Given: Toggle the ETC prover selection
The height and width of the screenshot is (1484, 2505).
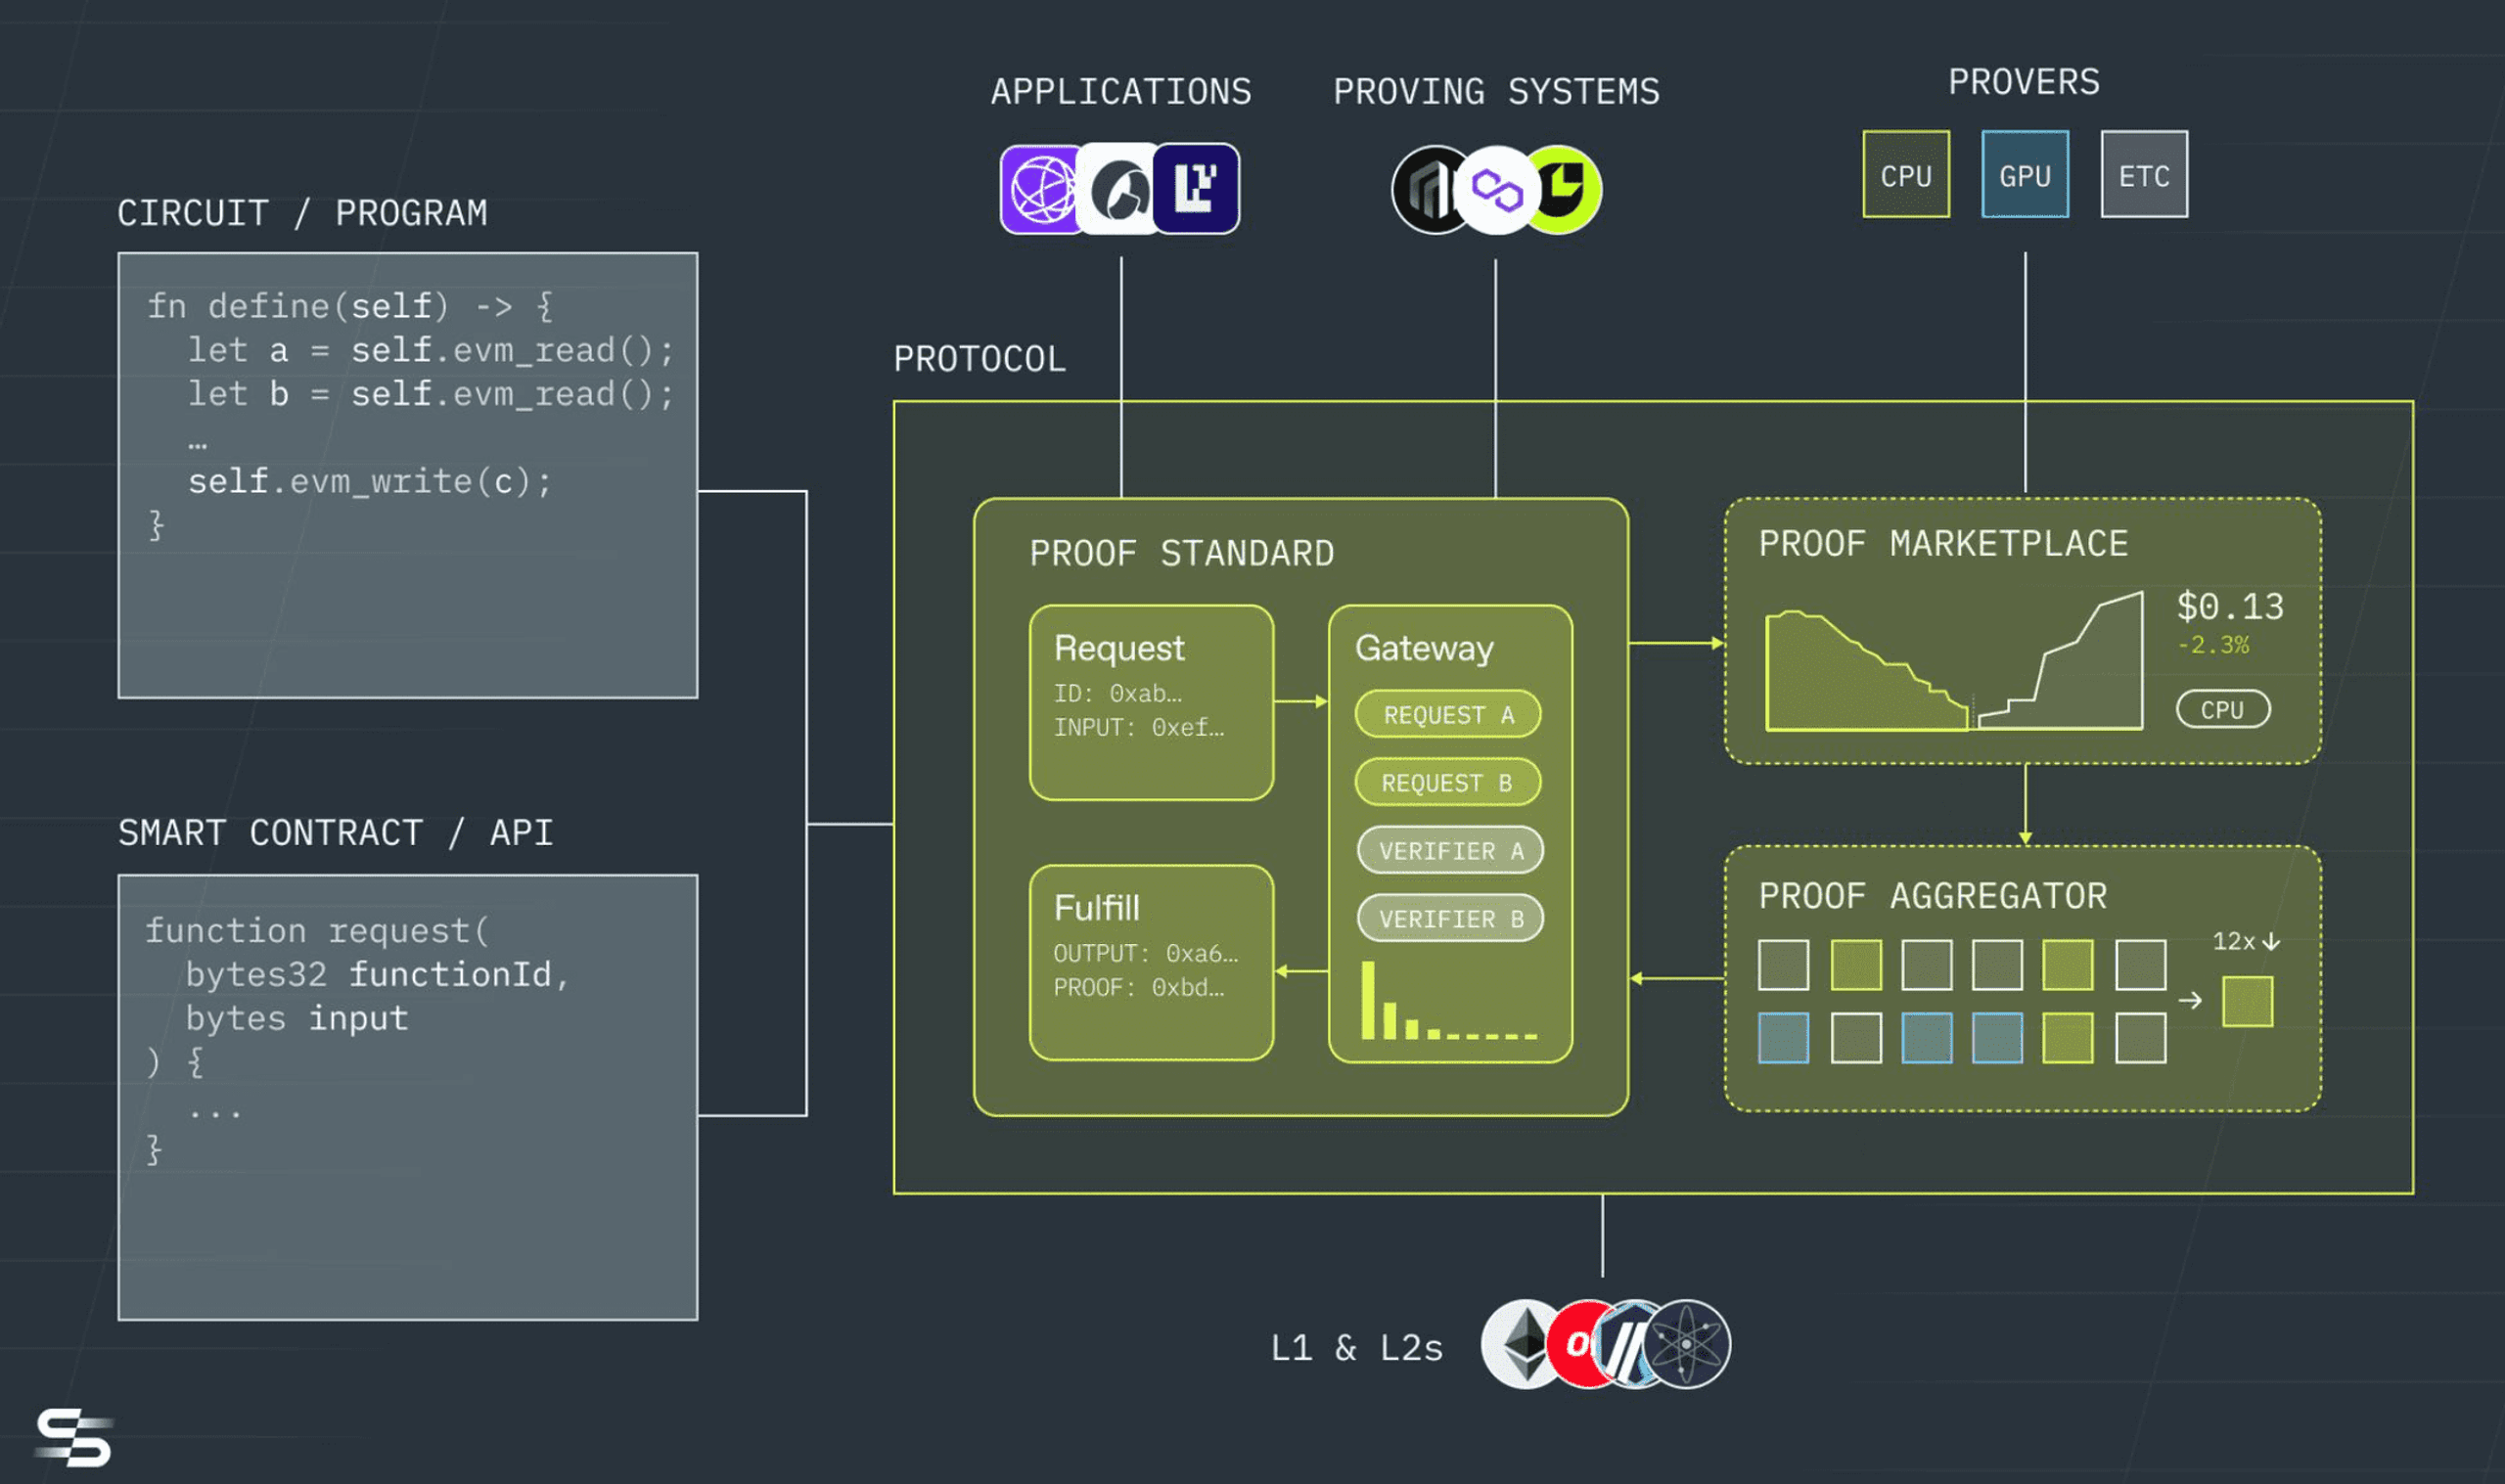Looking at the screenshot, I should (x=2145, y=177).
